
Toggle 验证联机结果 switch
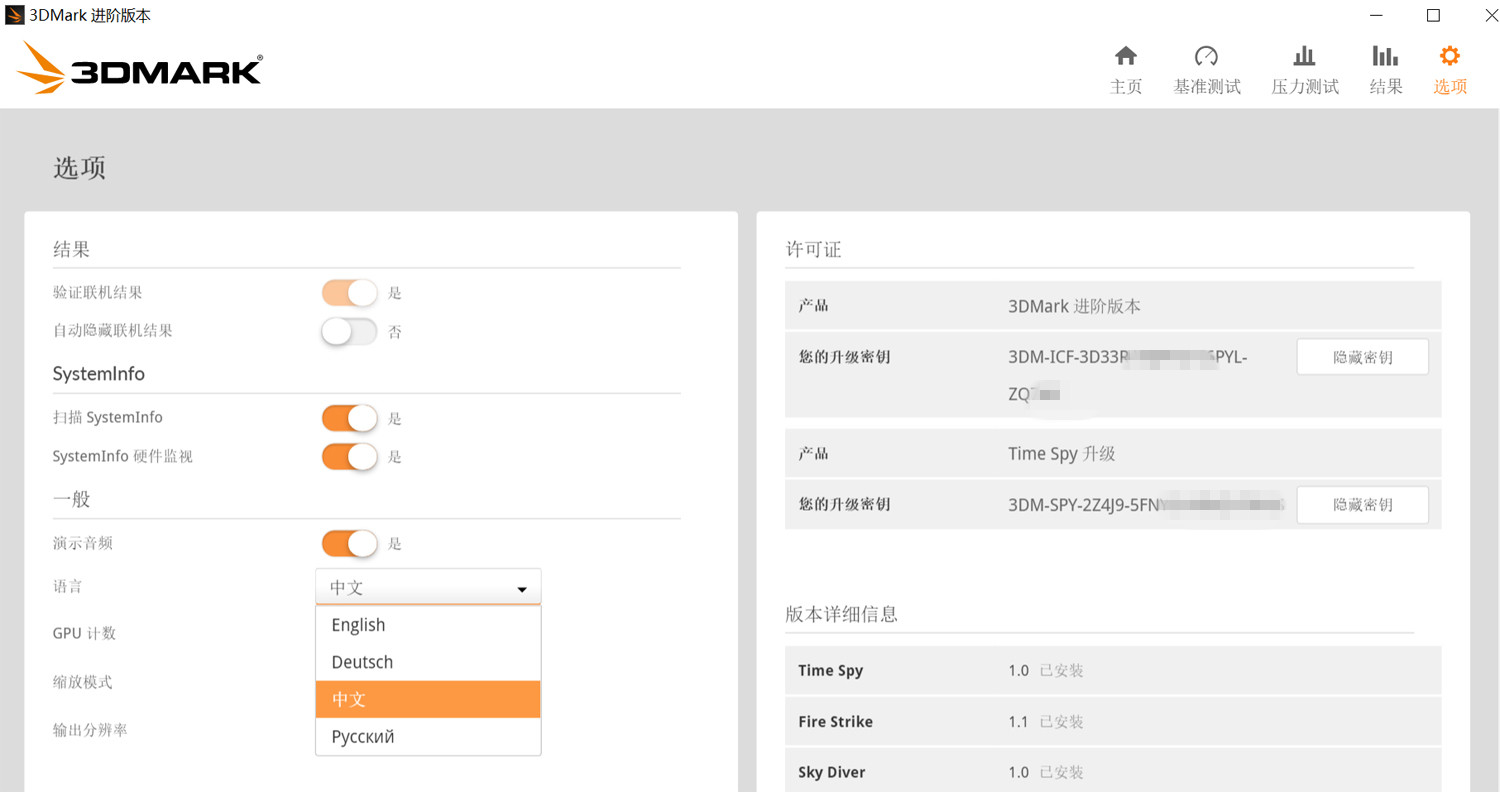(349, 292)
